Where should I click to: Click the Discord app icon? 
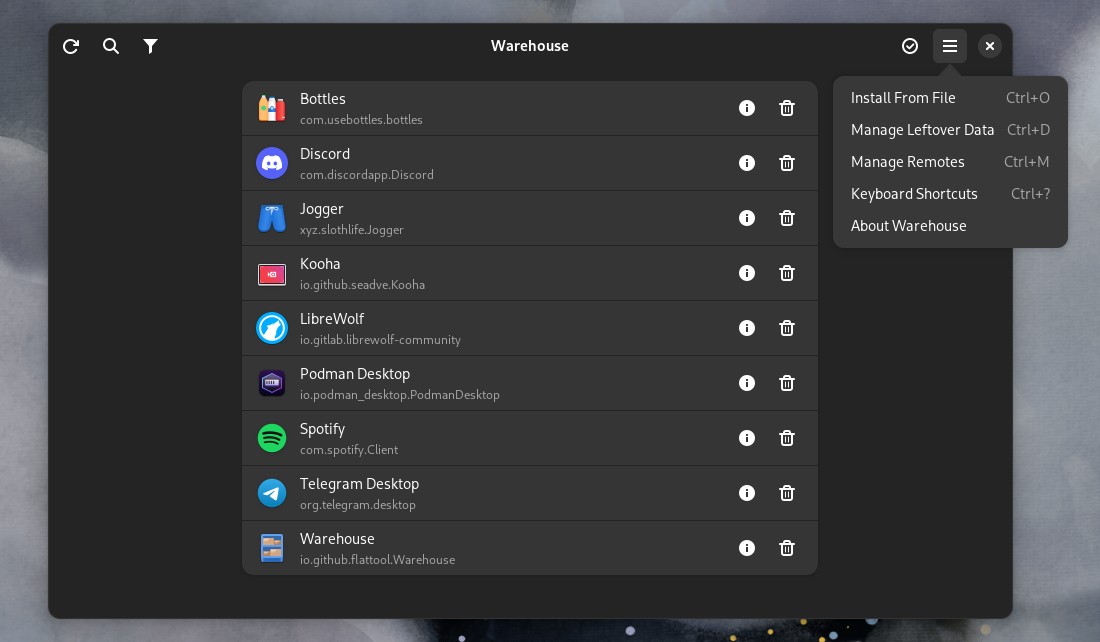[271, 163]
